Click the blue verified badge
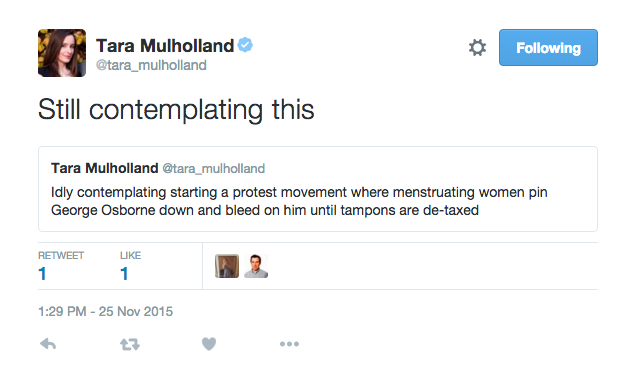The image size is (635, 382). coord(245,45)
